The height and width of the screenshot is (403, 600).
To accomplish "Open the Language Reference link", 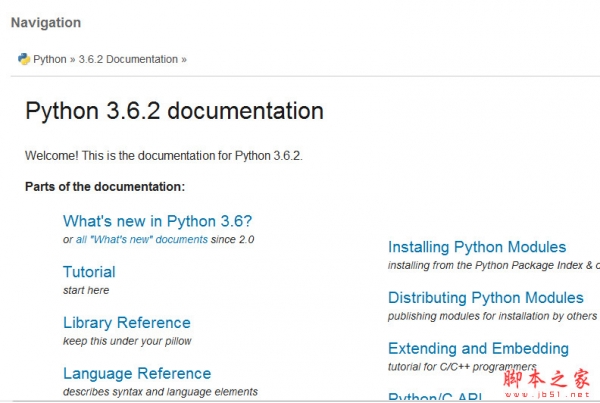I will pyautogui.click(x=137, y=374).
